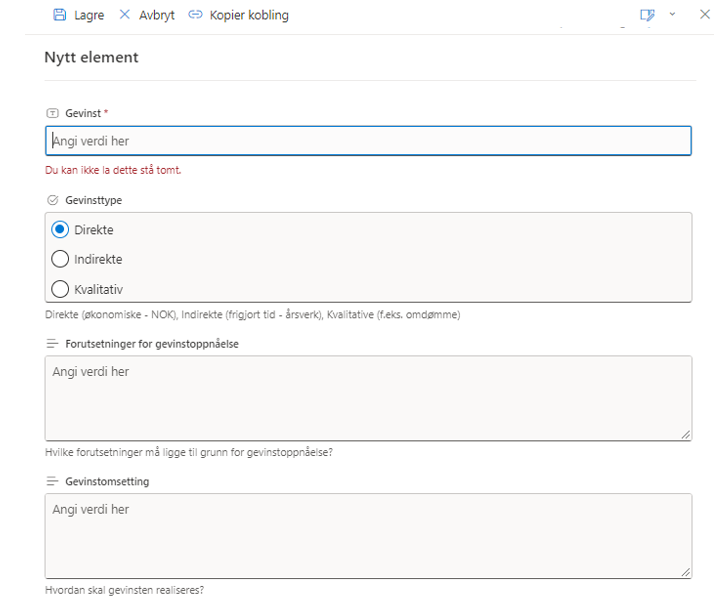Click resize handle of Gevinstomsetting text area
Screen dimensions: 716x596
685,572
